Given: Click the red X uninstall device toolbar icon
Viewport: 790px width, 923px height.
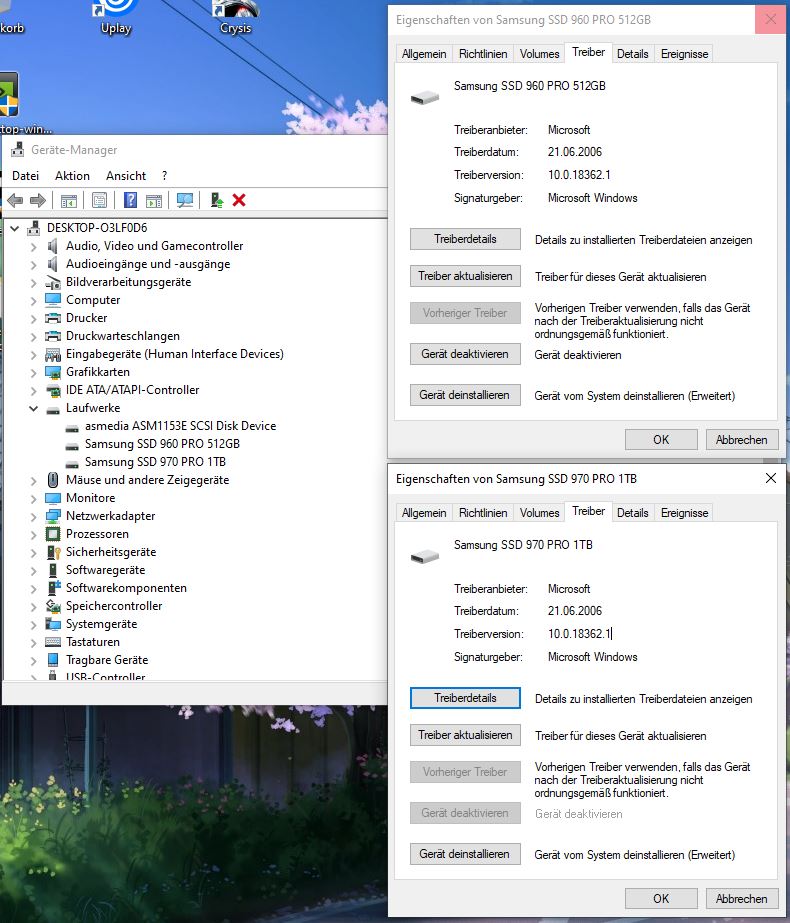Looking at the screenshot, I should point(239,201).
